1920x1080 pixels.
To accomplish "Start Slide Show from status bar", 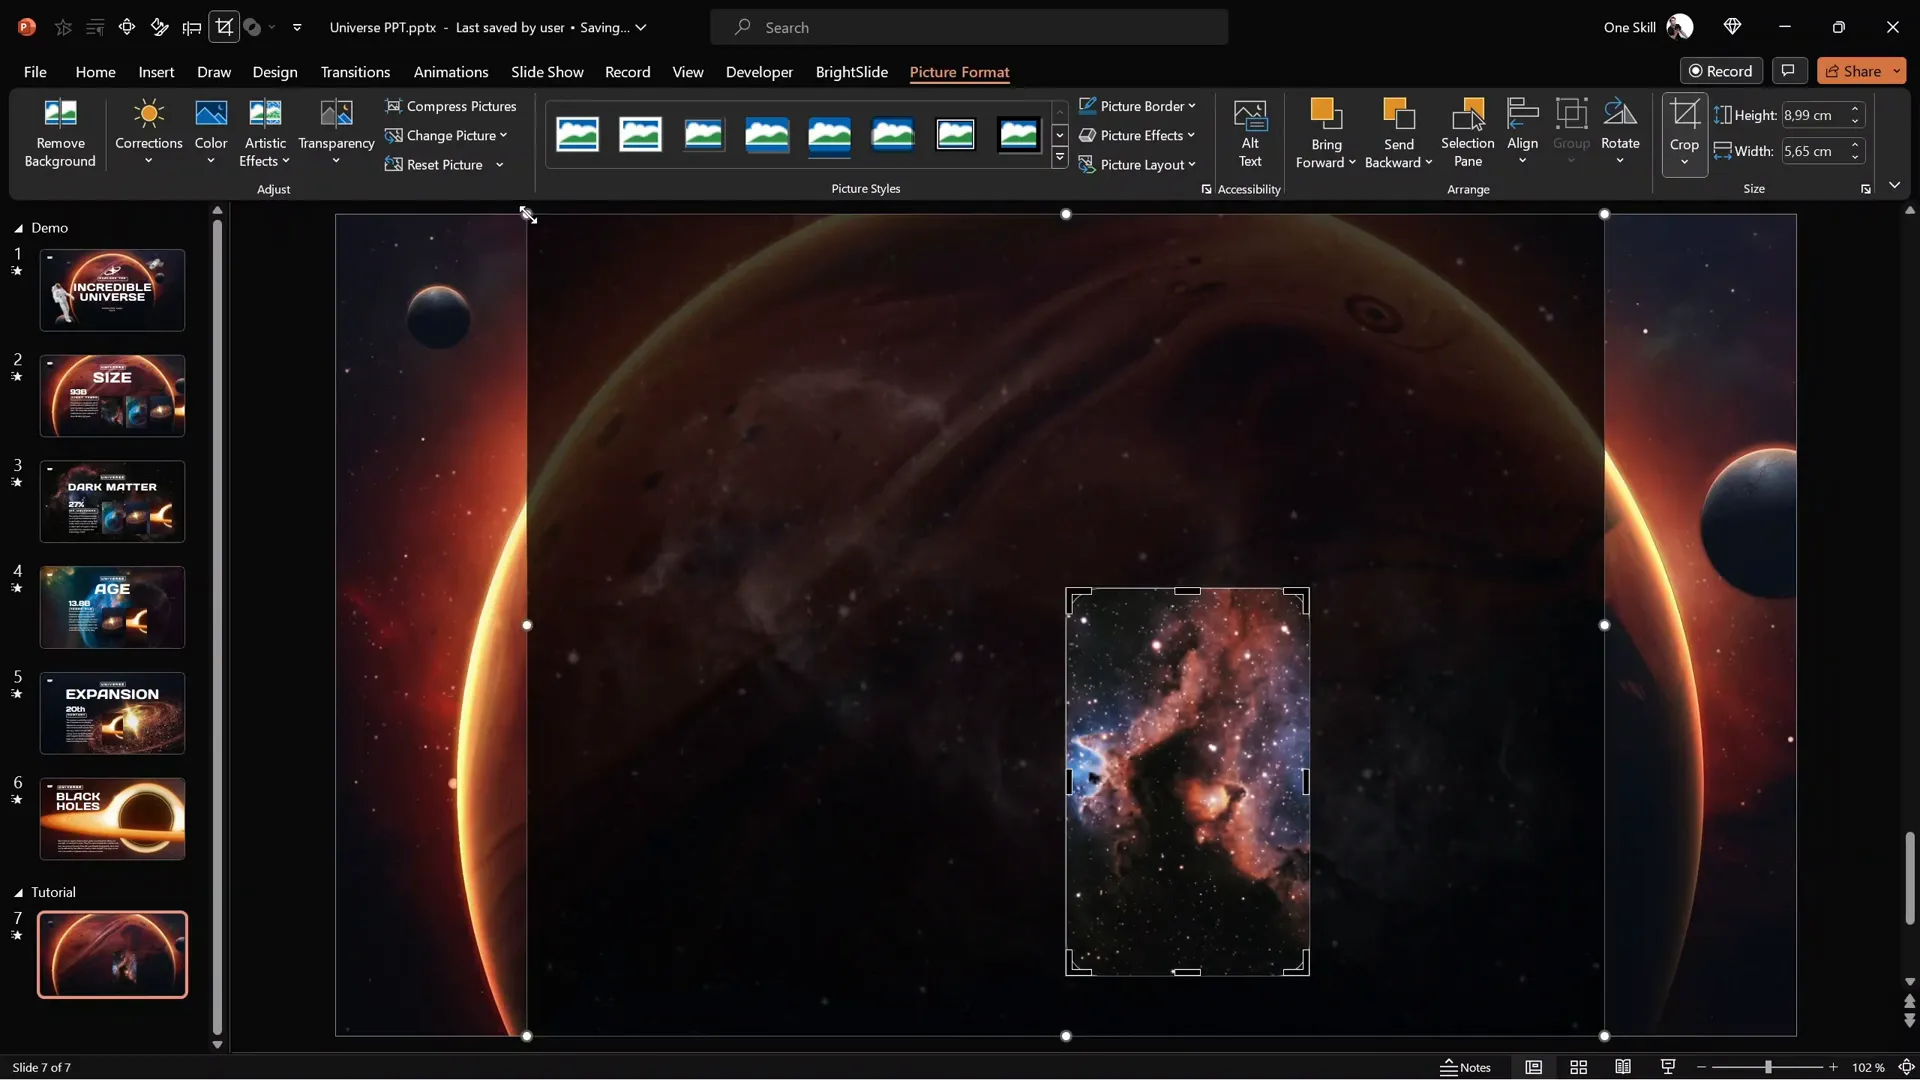I will coord(1668,1067).
